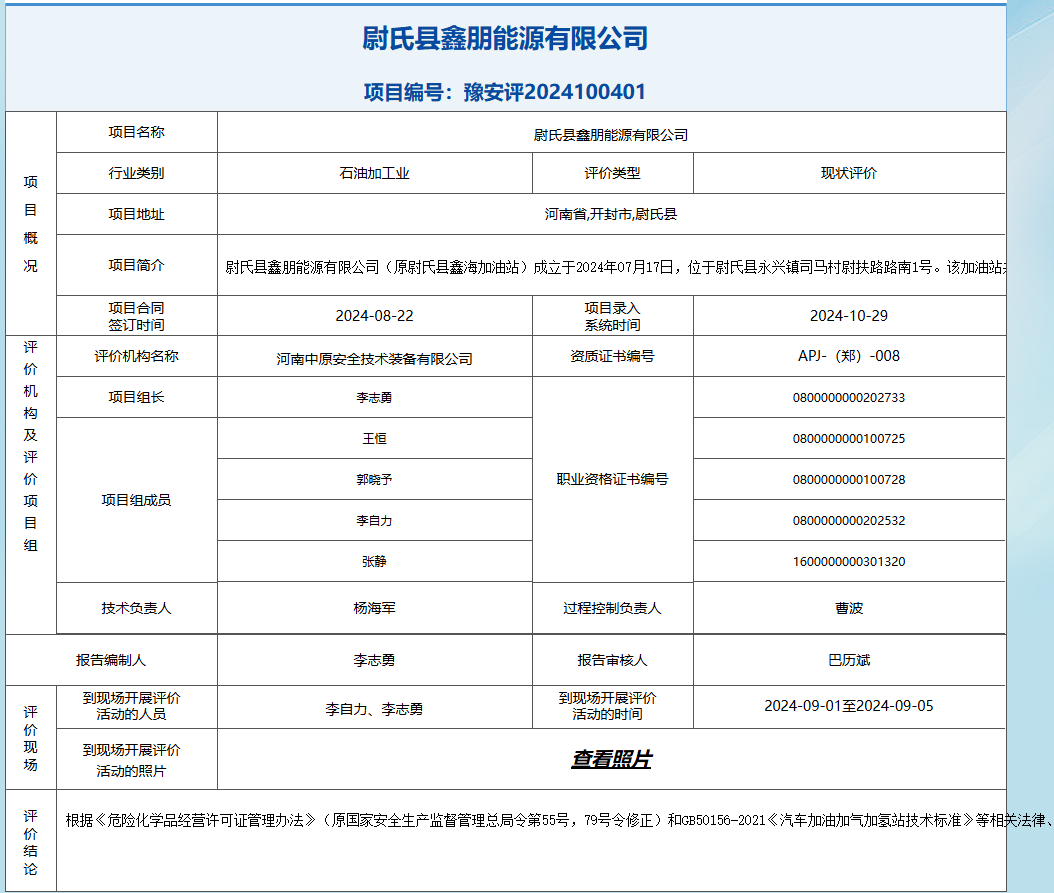1054x893 pixels.
Task: Click the 项目名称 label cell
Action: pos(136,132)
